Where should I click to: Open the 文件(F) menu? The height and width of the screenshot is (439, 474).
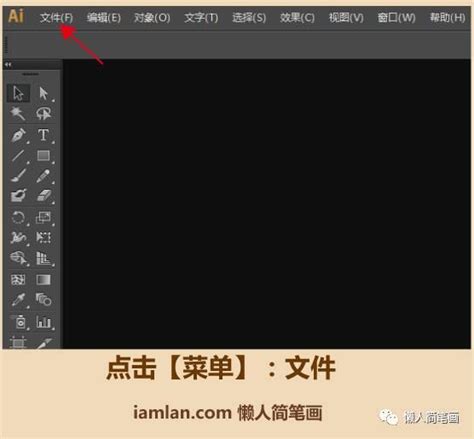[x=56, y=17]
